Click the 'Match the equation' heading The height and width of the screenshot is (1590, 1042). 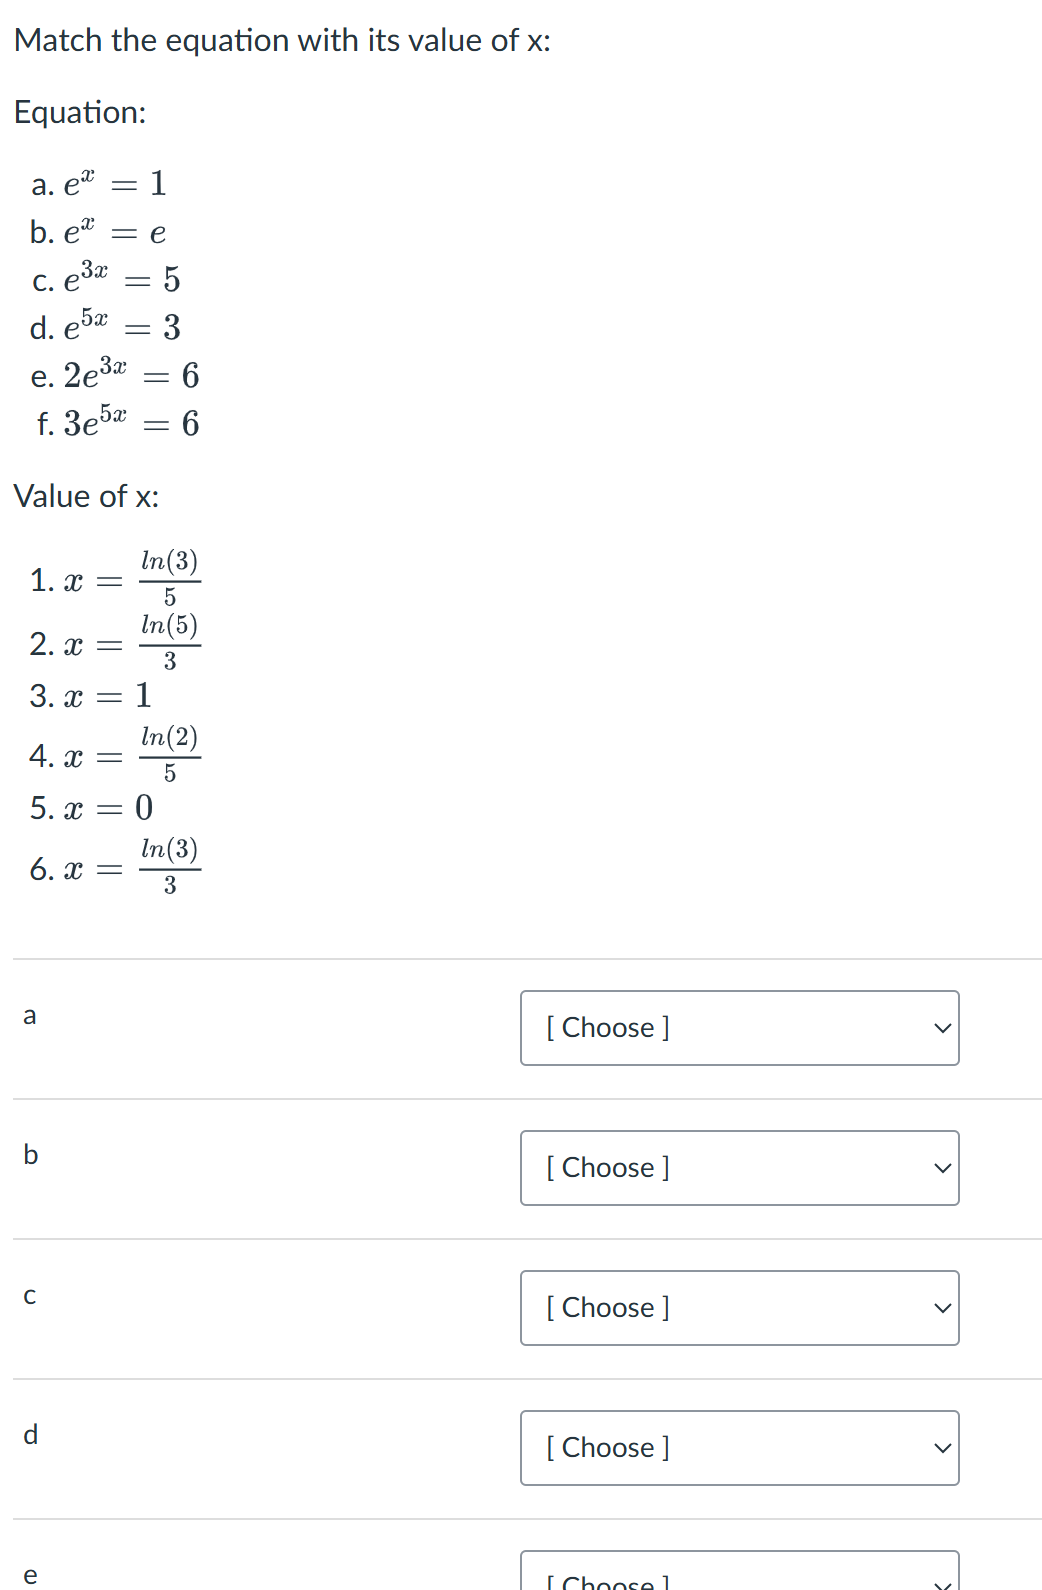281,40
